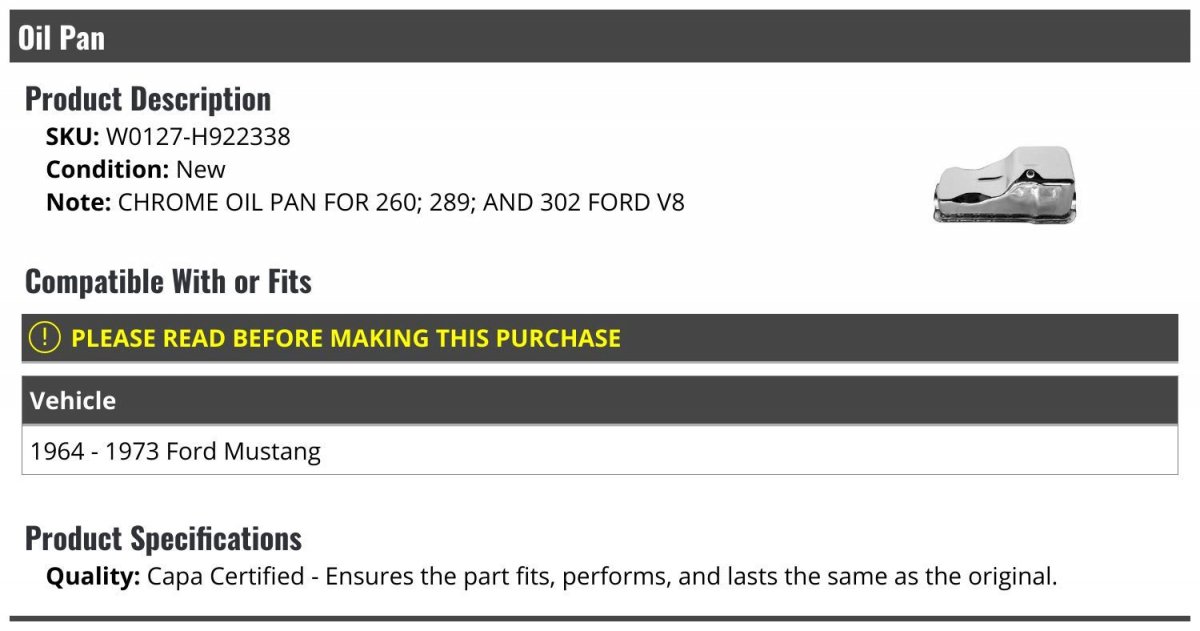
Task: Click the SKU number W0127-H922338
Action: 198,137
